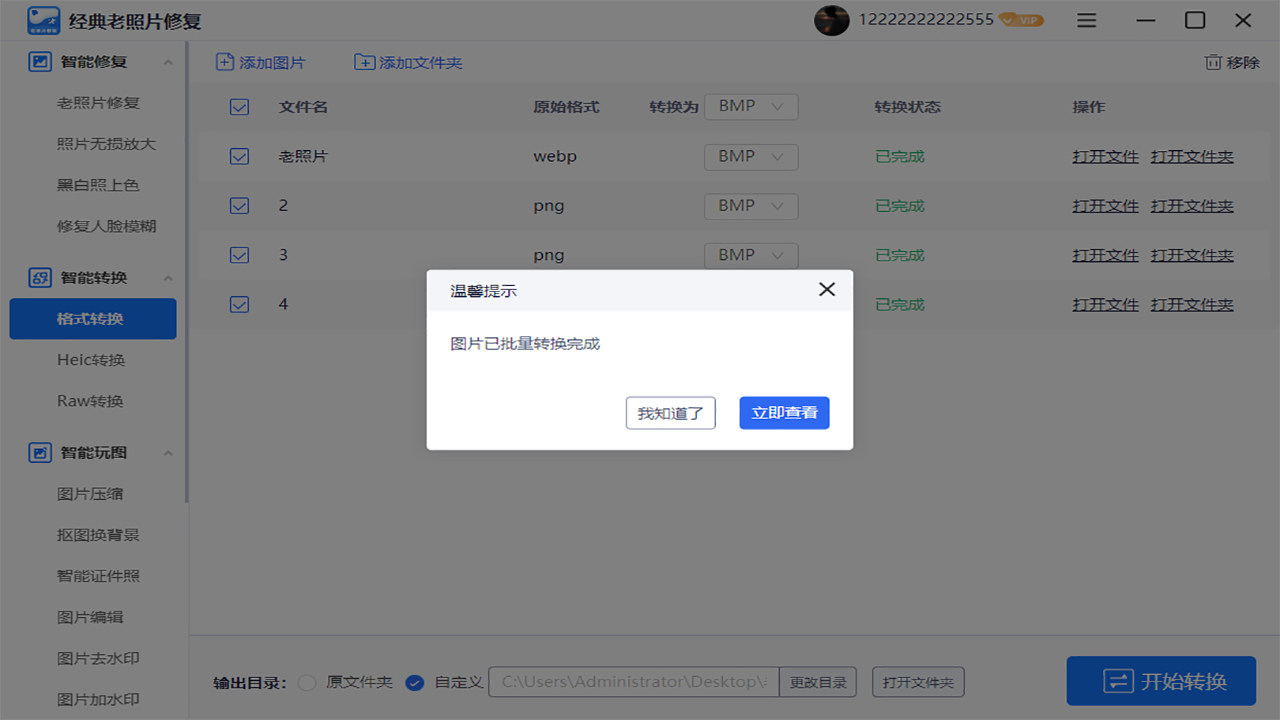
Task: Open the hamburger menu beside window controls
Action: 1086,19
